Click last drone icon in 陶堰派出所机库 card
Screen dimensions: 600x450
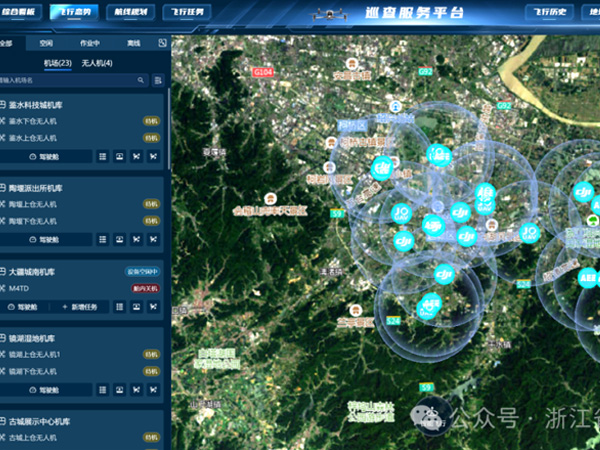click(153, 240)
